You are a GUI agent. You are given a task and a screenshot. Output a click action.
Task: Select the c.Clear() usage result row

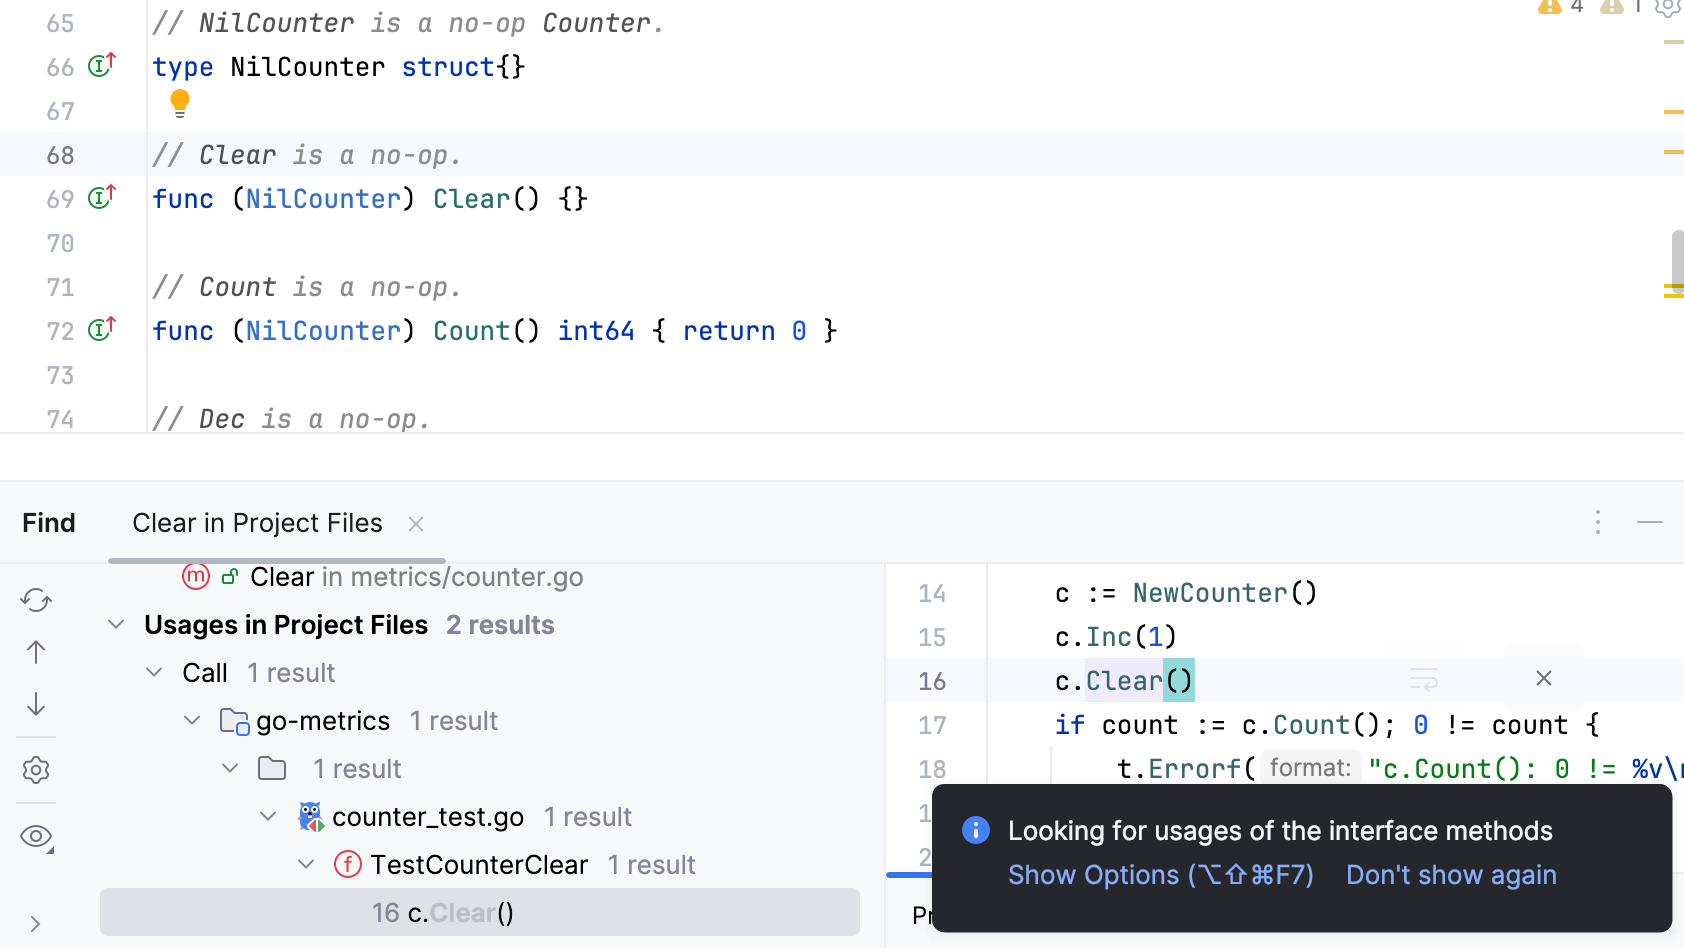pyautogui.click(x=480, y=913)
